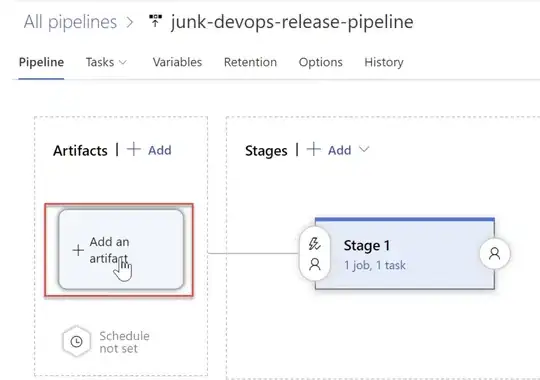Viewport: 540px width, 380px height.
Task: Go to All pipelines breadcrumb
Action: [x=70, y=22]
